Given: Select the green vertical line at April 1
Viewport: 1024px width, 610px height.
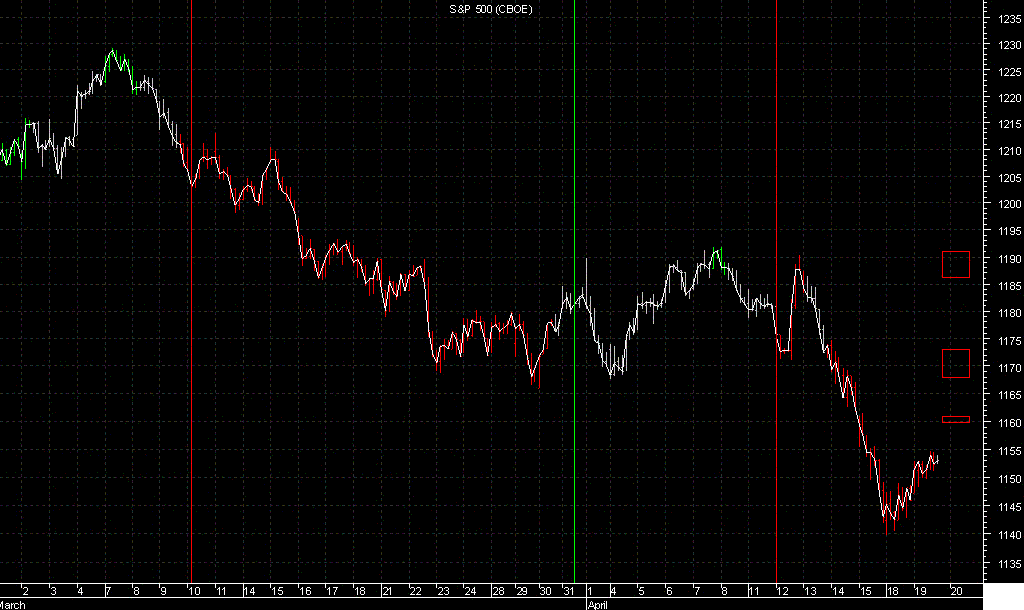Looking at the screenshot, I should click(x=575, y=300).
